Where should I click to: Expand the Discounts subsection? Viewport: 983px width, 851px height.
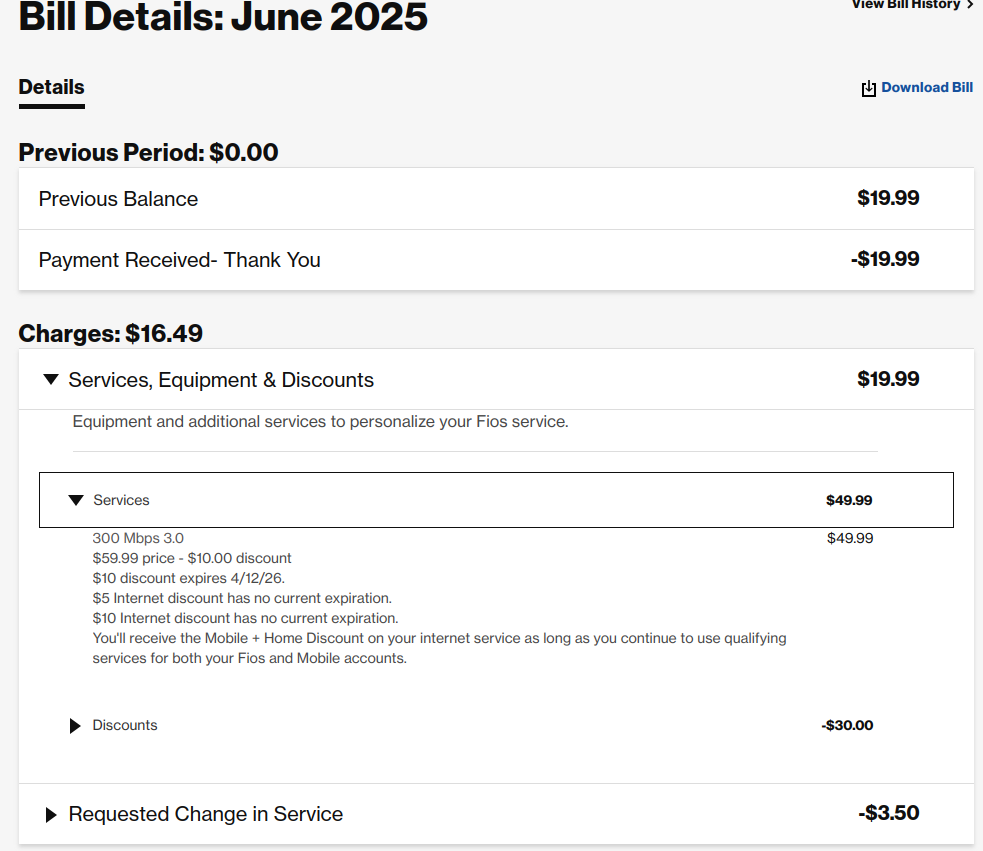click(75, 726)
